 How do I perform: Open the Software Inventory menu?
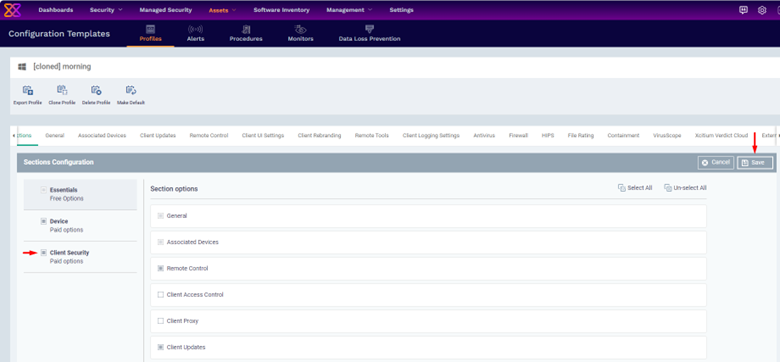282,10
